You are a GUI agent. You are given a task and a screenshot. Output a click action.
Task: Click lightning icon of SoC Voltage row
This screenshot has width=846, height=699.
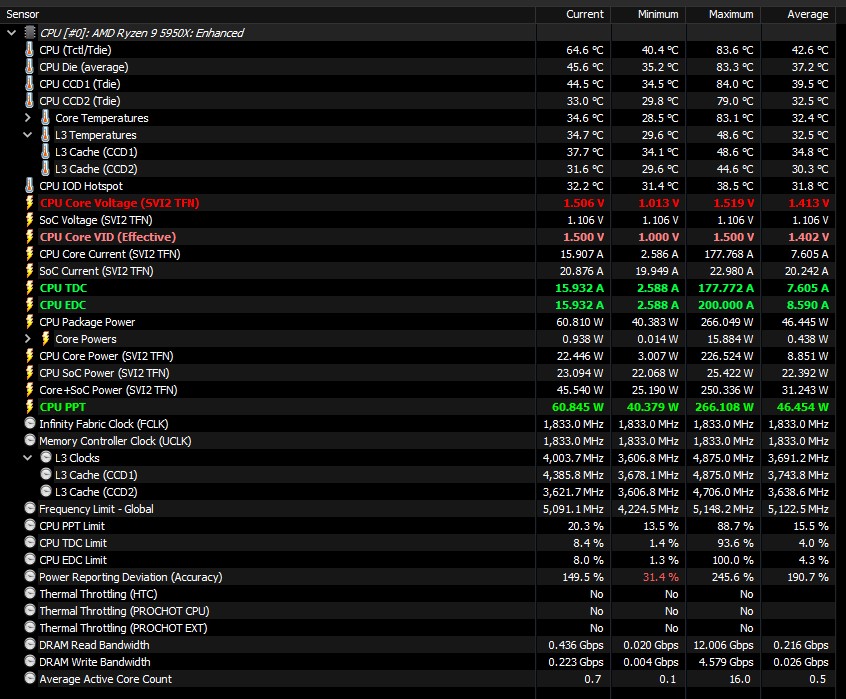point(30,220)
